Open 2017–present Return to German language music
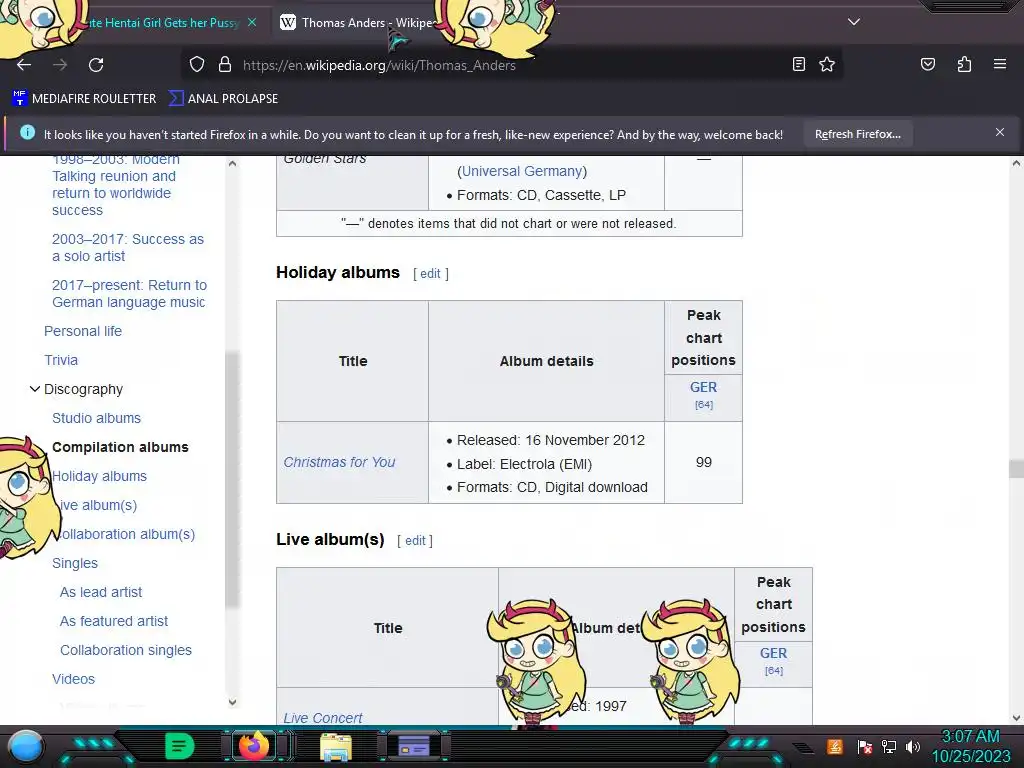 (x=129, y=293)
